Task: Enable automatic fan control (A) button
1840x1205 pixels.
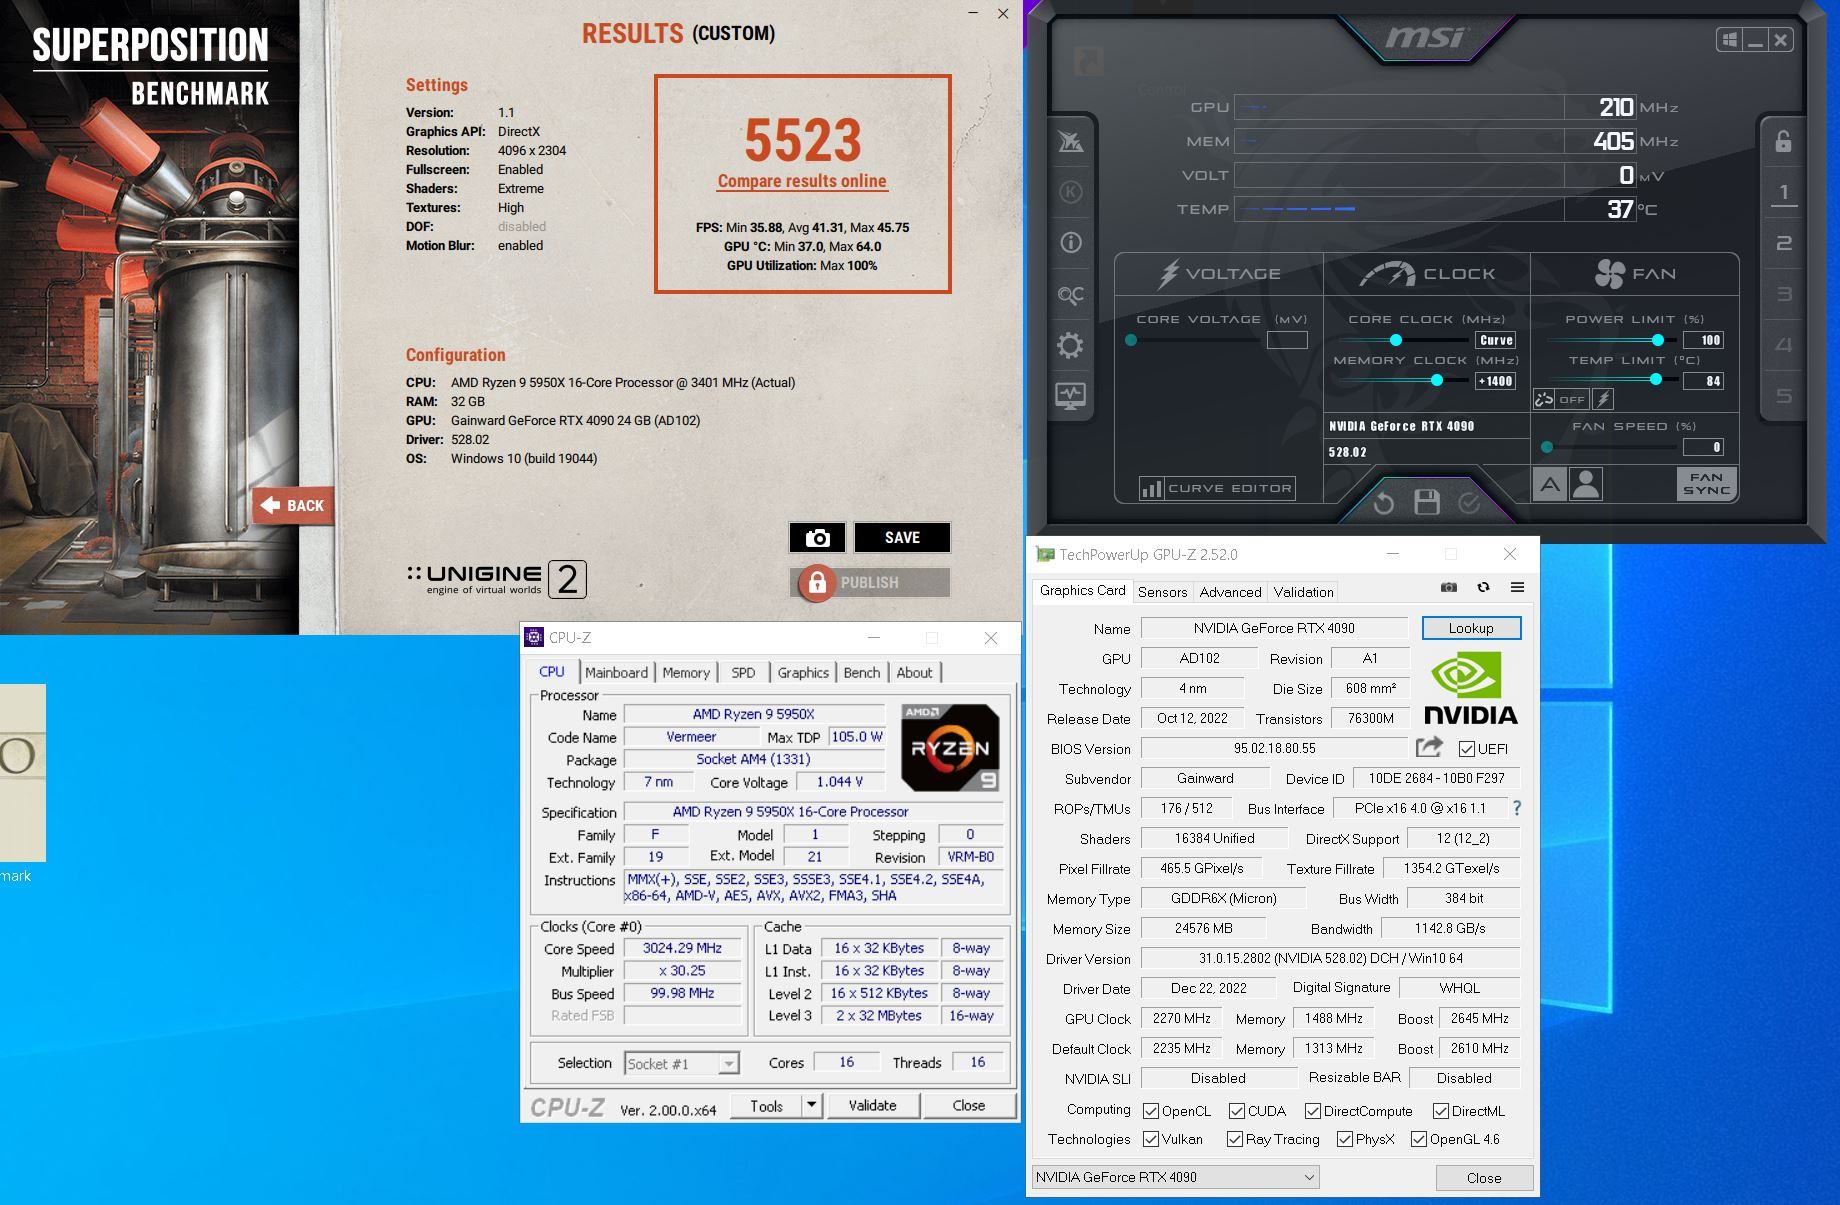Action: click(x=1549, y=485)
